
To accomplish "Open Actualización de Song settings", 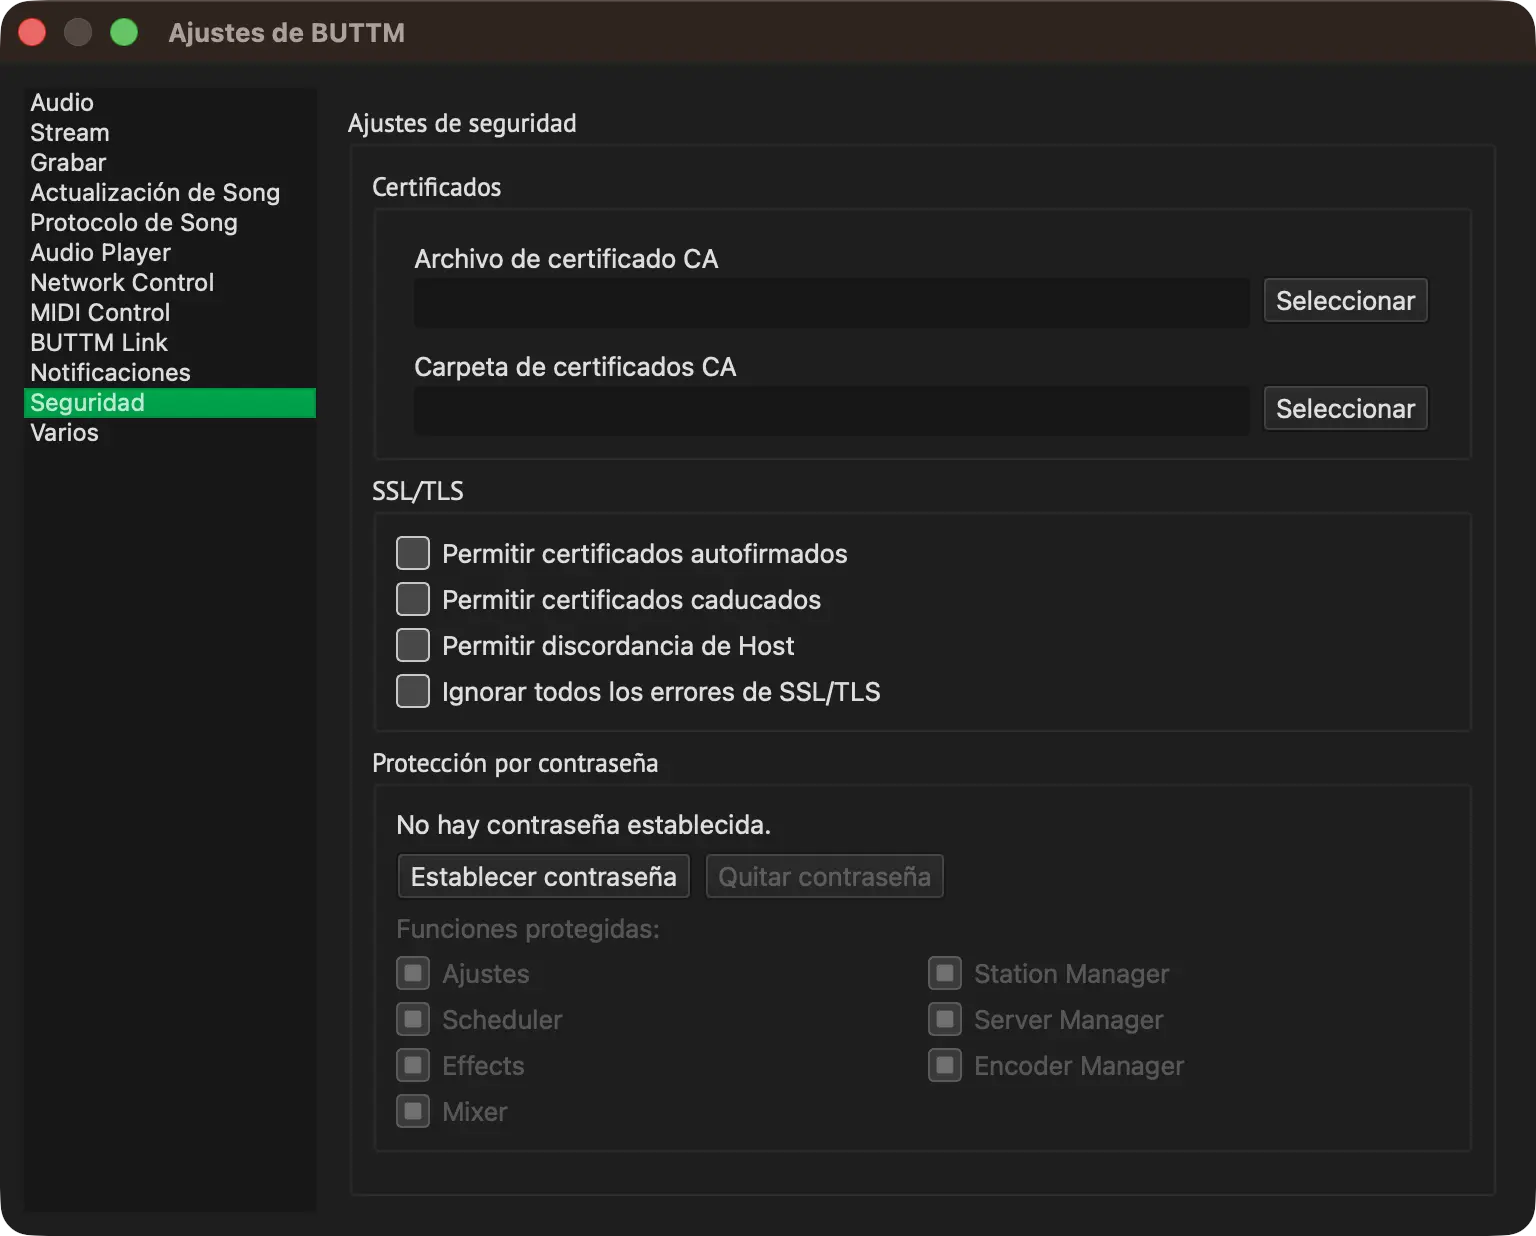I will pyautogui.click(x=169, y=193).
